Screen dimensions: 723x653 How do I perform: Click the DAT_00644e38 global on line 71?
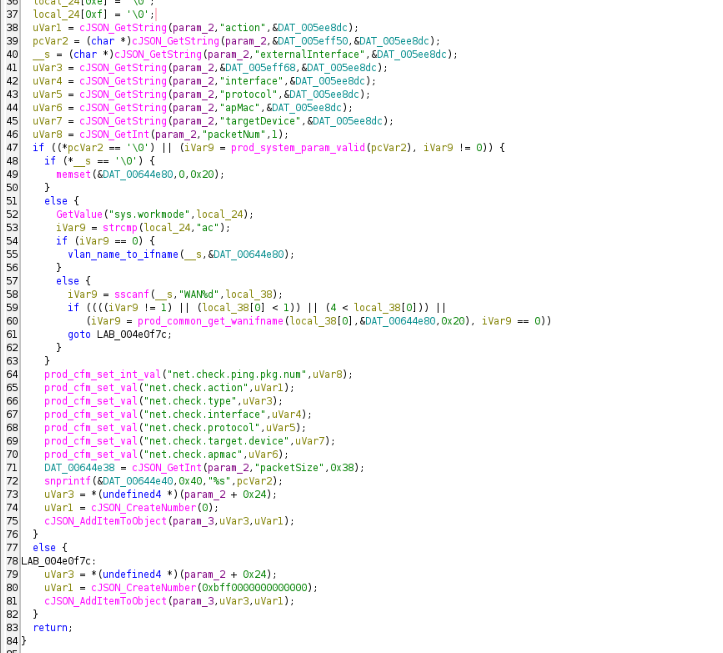coord(79,469)
